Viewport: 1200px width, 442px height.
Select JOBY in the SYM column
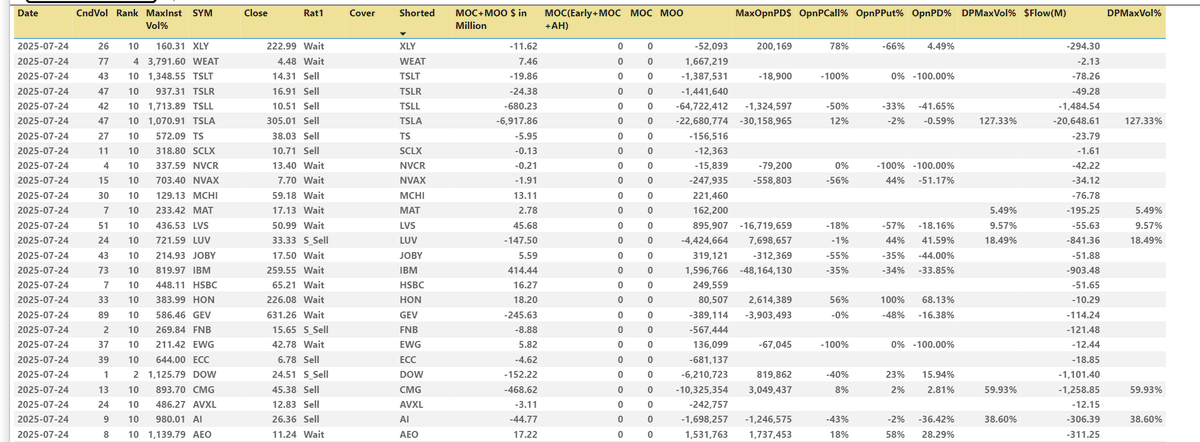tap(204, 255)
